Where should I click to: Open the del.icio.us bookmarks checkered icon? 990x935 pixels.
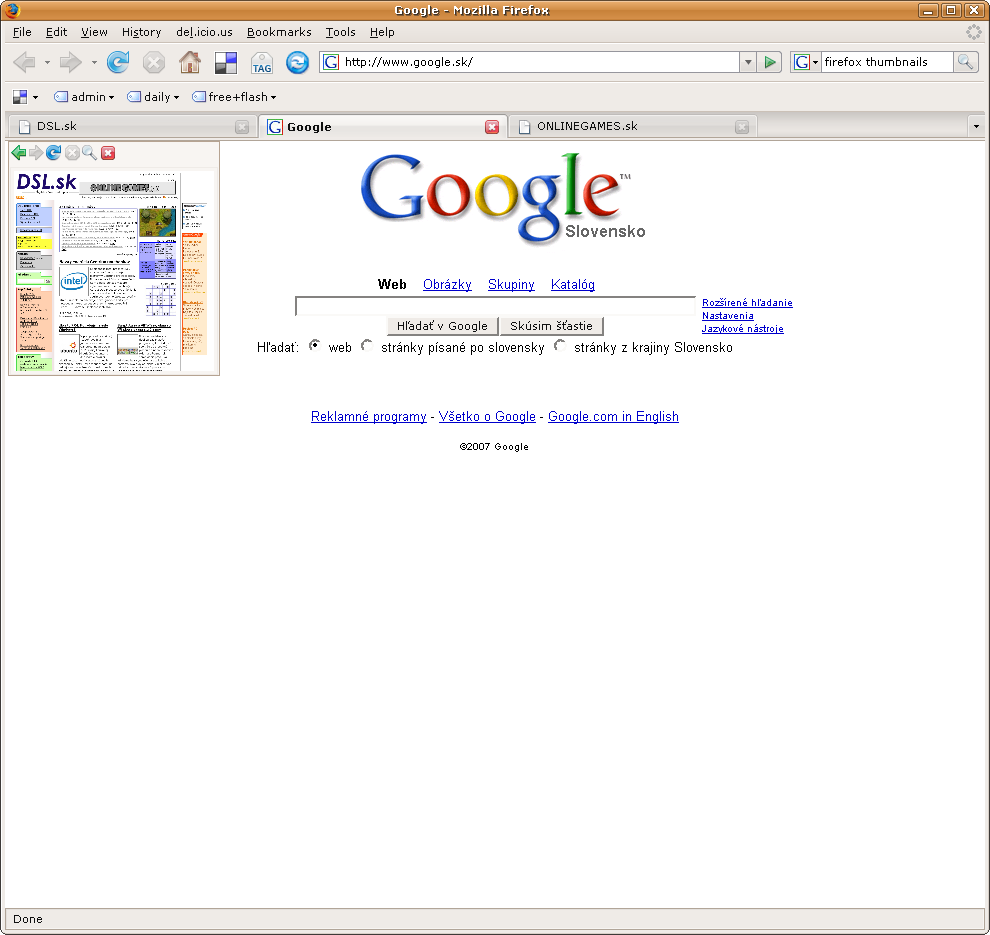225,63
